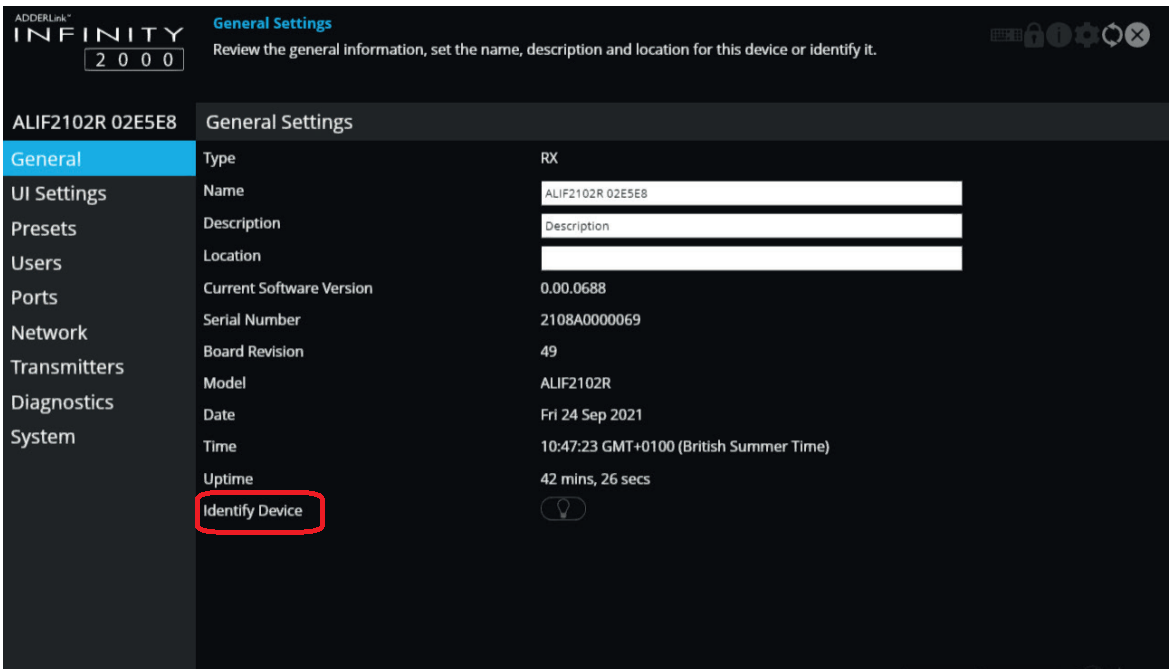Select General in the sidebar menu
The image size is (1170, 670).
[99, 159]
